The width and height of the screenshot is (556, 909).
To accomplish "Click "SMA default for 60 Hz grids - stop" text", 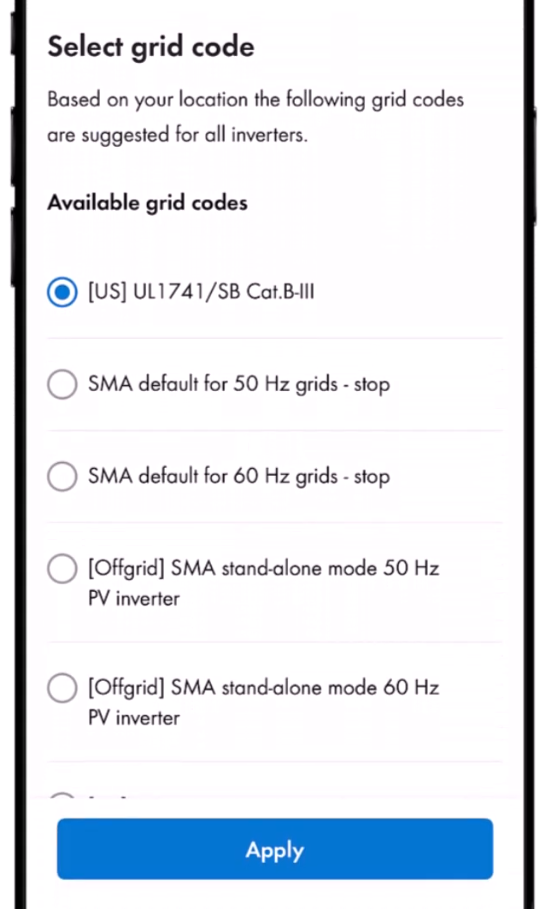I will (x=239, y=477).
